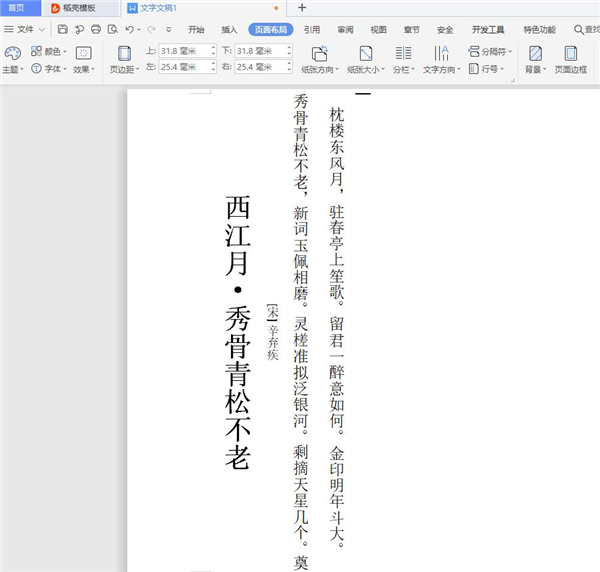Viewport: 600px width, 572px height.
Task: Click the 分栏 (columns) icon
Action: pos(402,53)
